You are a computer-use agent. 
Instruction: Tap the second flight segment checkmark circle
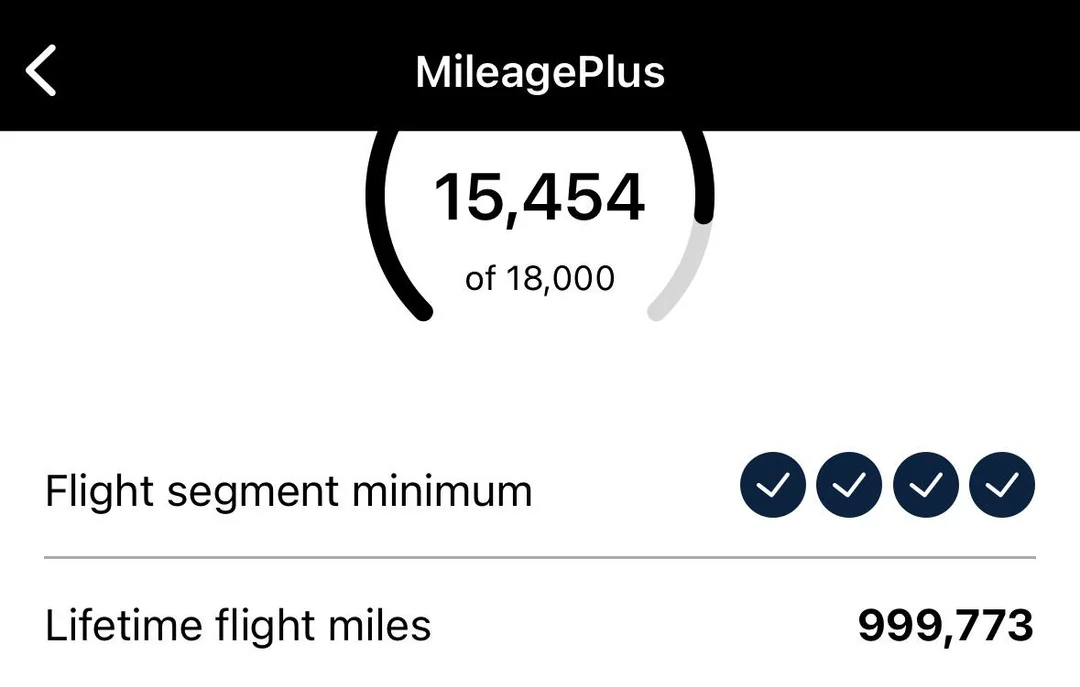849,485
